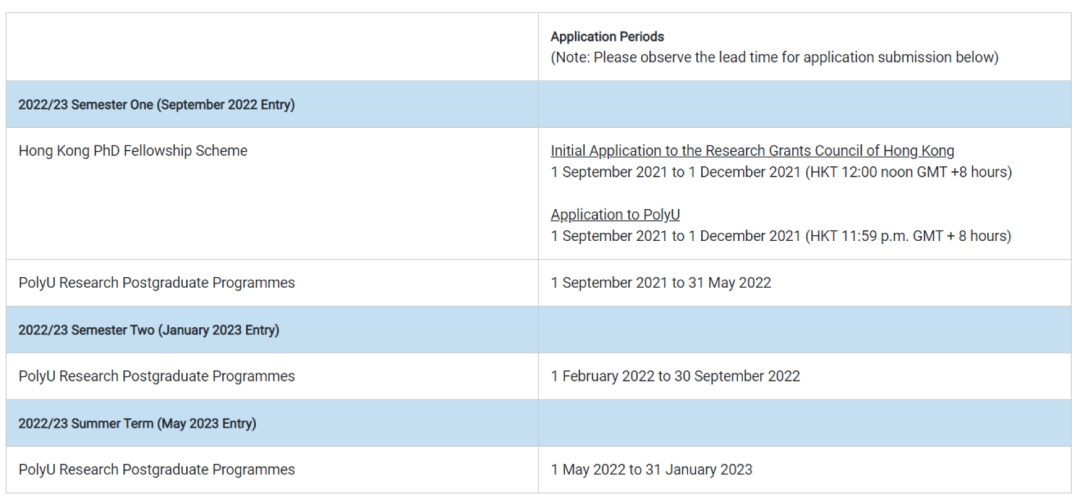Click the 1 May 2022 to 31 January 2023 date

(x=651, y=470)
